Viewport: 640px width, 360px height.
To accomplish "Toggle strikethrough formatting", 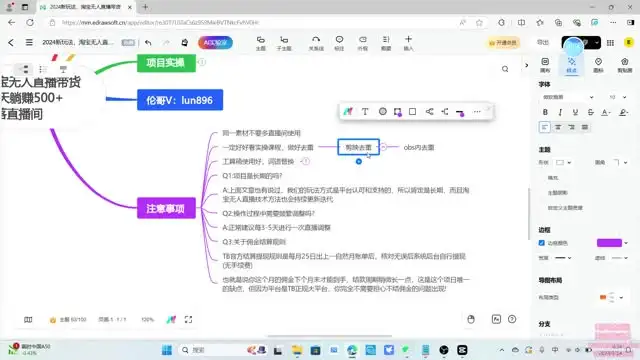I will click(x=590, y=112).
